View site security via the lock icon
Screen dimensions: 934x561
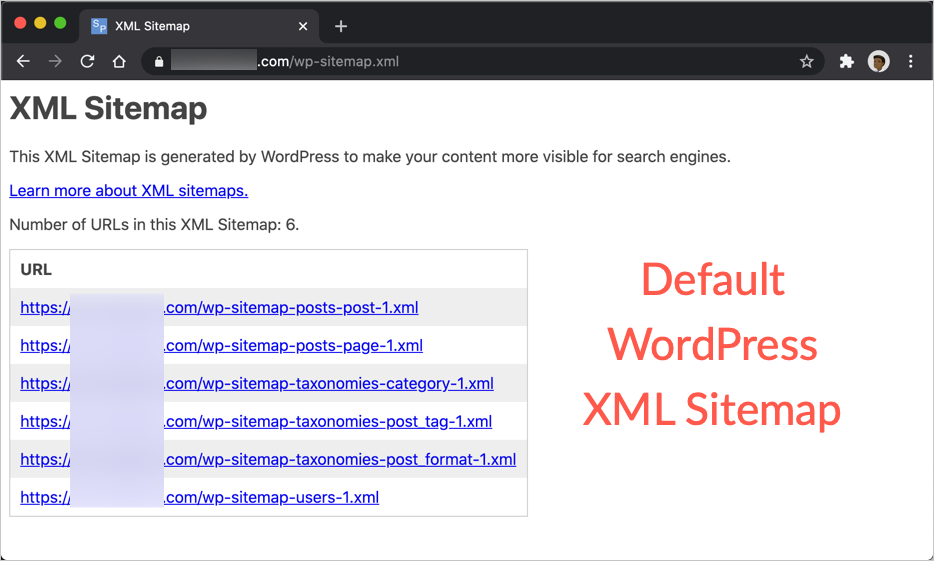(158, 61)
